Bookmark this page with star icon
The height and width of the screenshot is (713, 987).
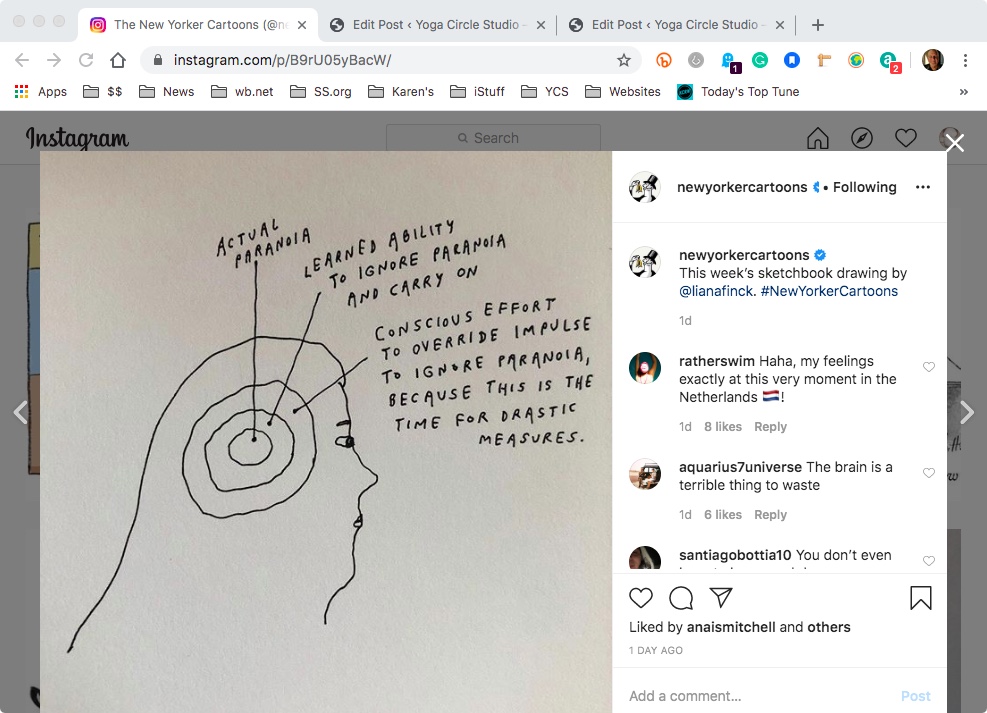623,60
